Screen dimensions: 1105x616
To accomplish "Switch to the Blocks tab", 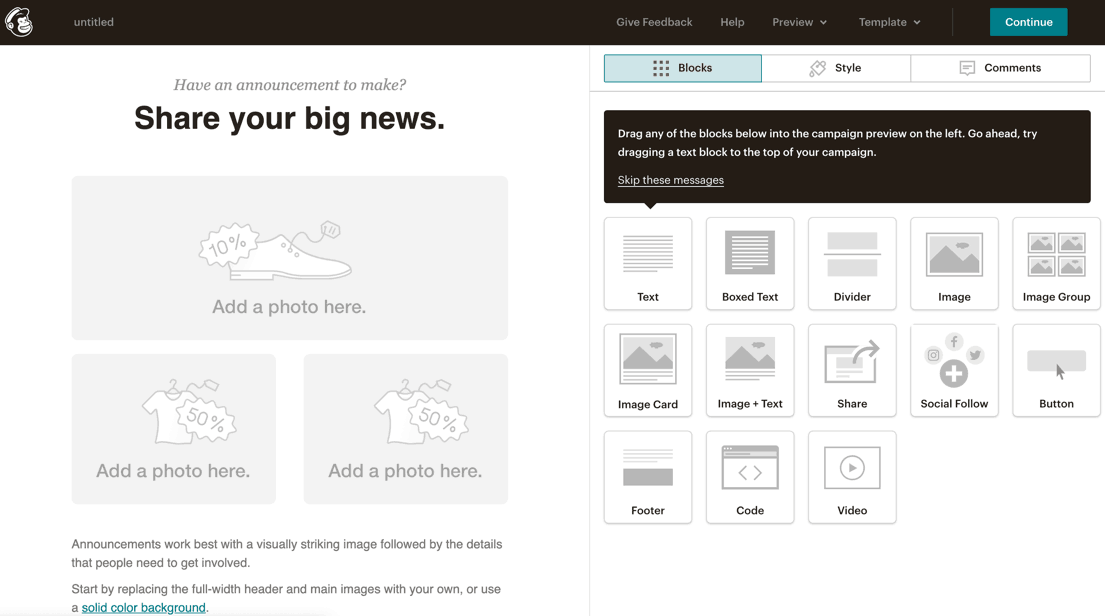I will (682, 68).
